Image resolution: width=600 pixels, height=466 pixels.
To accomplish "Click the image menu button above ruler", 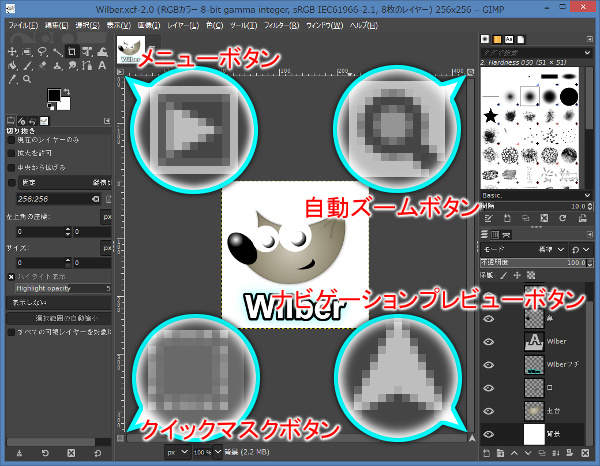I will coord(125,71).
